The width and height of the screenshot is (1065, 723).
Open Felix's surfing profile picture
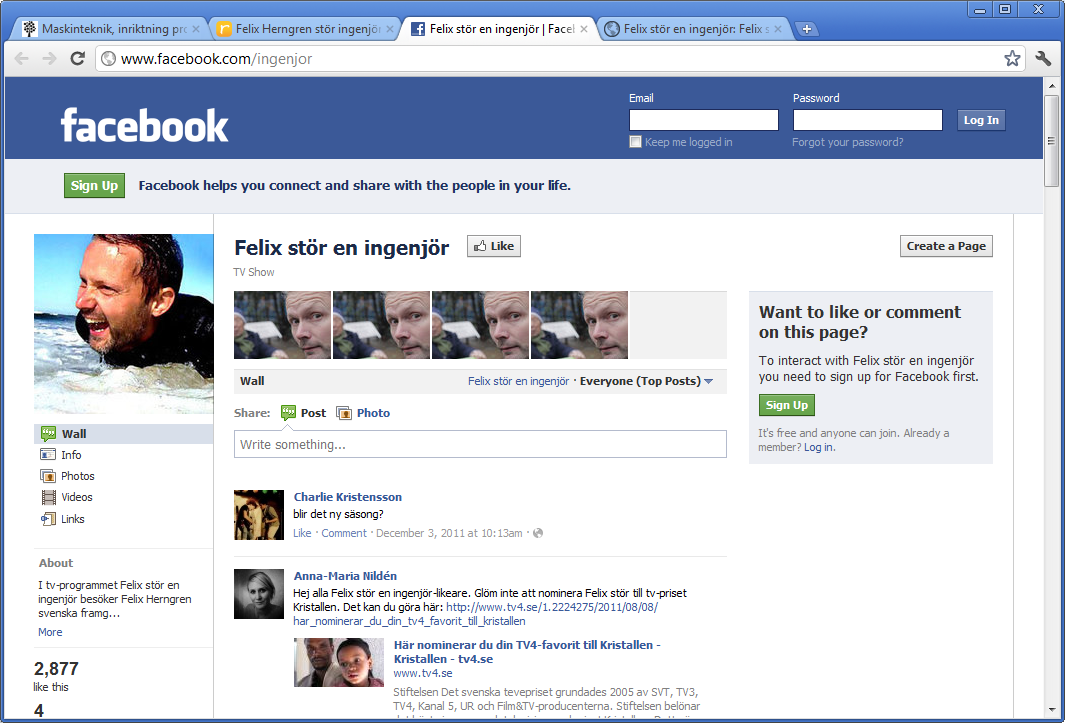point(124,324)
